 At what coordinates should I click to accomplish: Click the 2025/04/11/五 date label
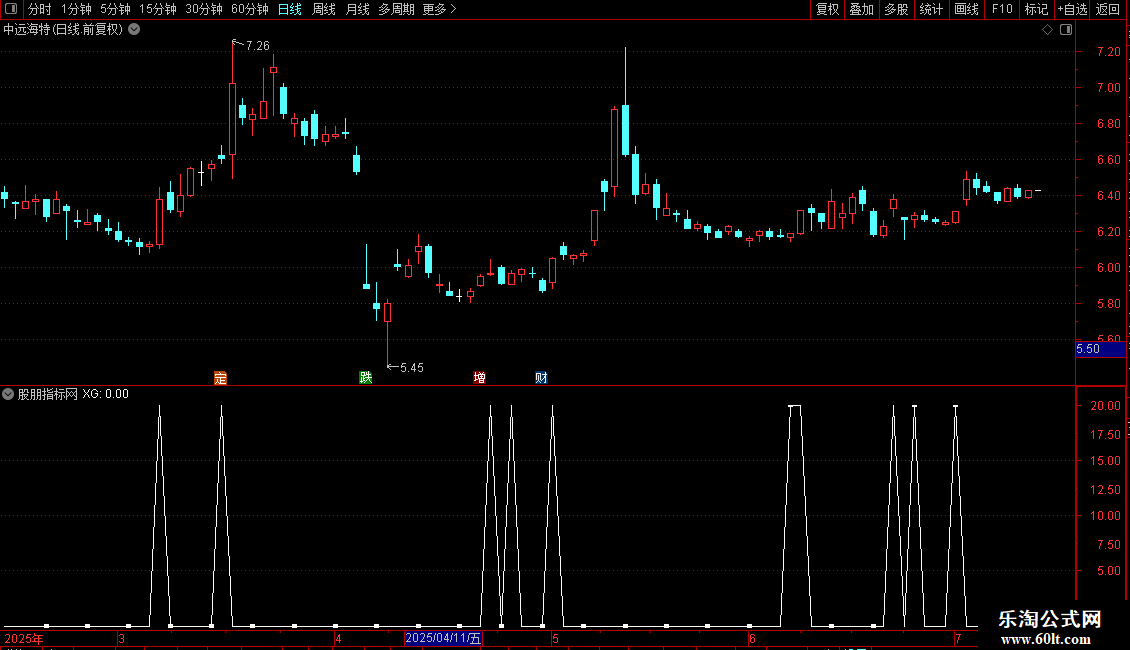point(442,638)
